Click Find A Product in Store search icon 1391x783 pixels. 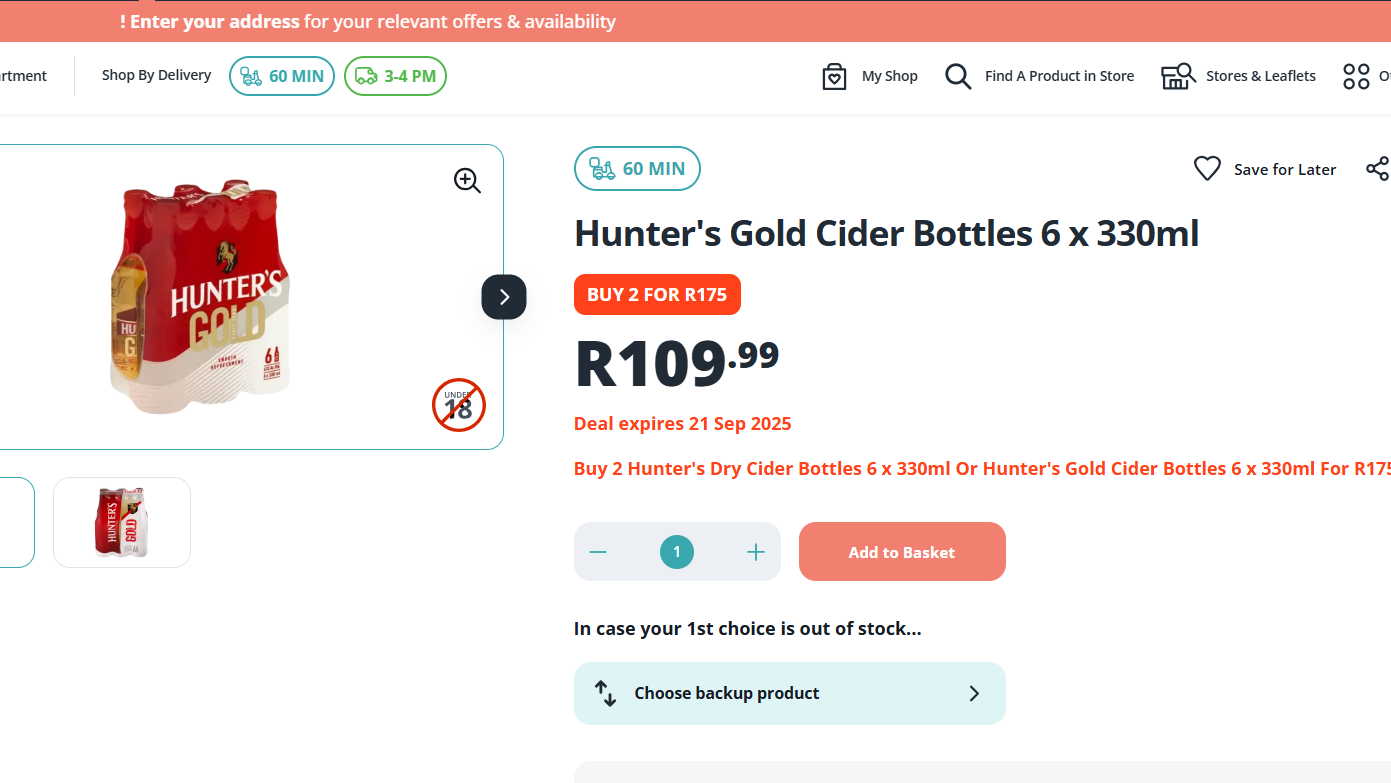[958, 76]
